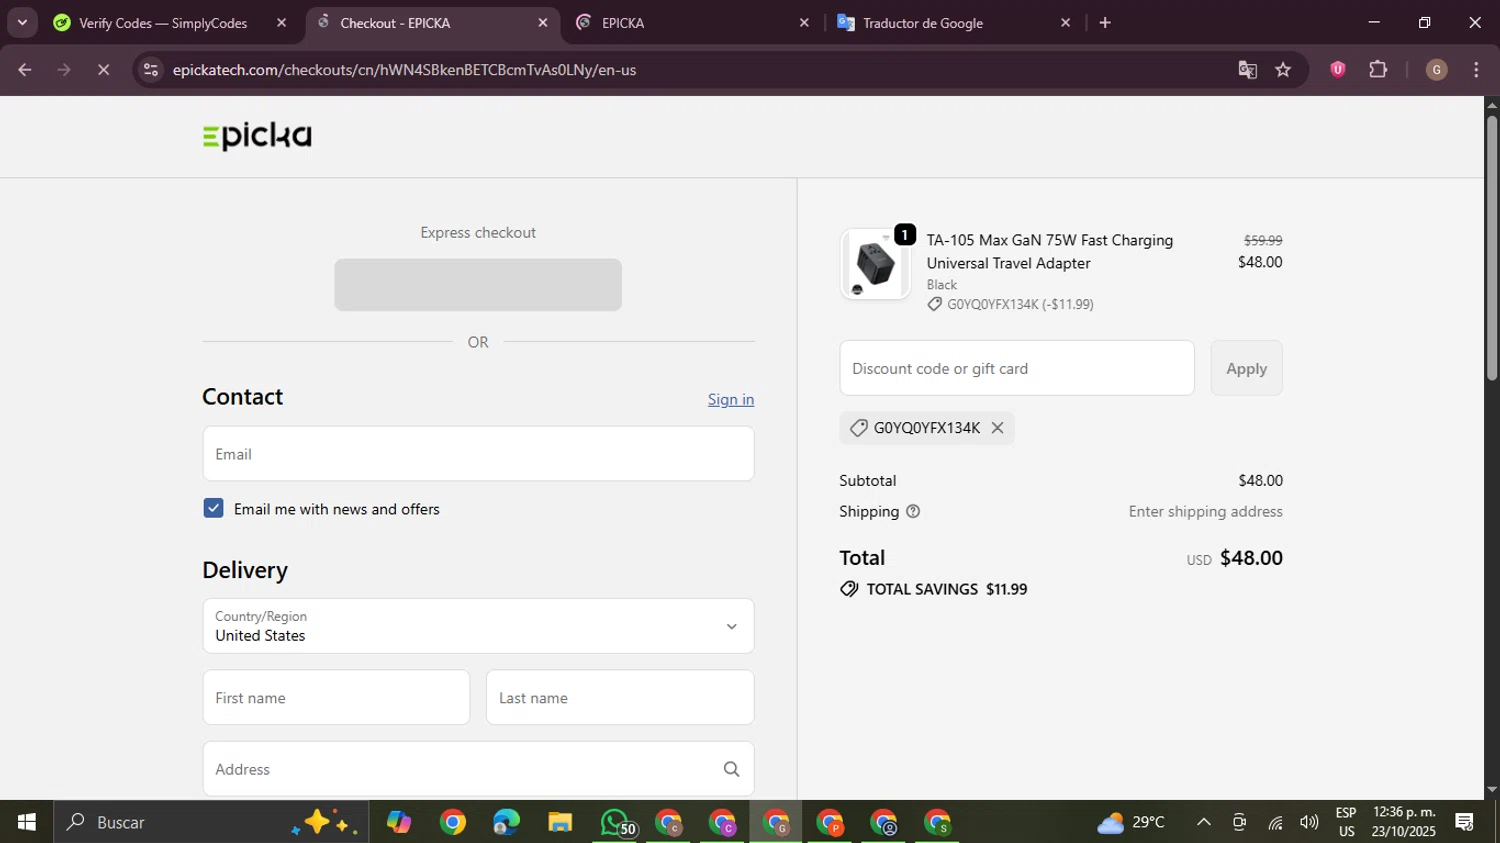Click the TOTAL SAVINGS $11.99 text
1500x843 pixels.
pyautogui.click(x=946, y=589)
